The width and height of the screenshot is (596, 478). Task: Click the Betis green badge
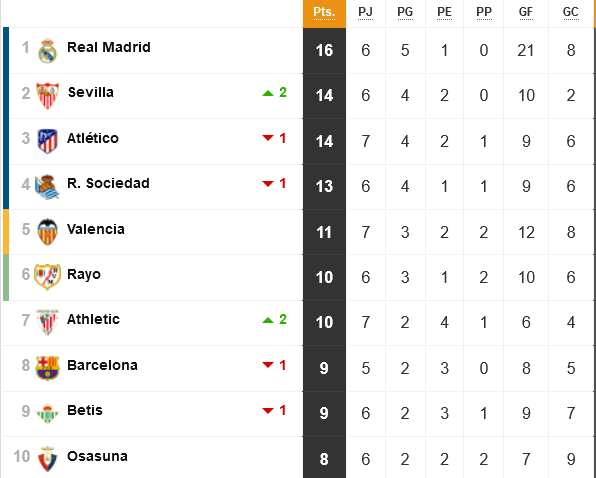[x=48, y=413]
